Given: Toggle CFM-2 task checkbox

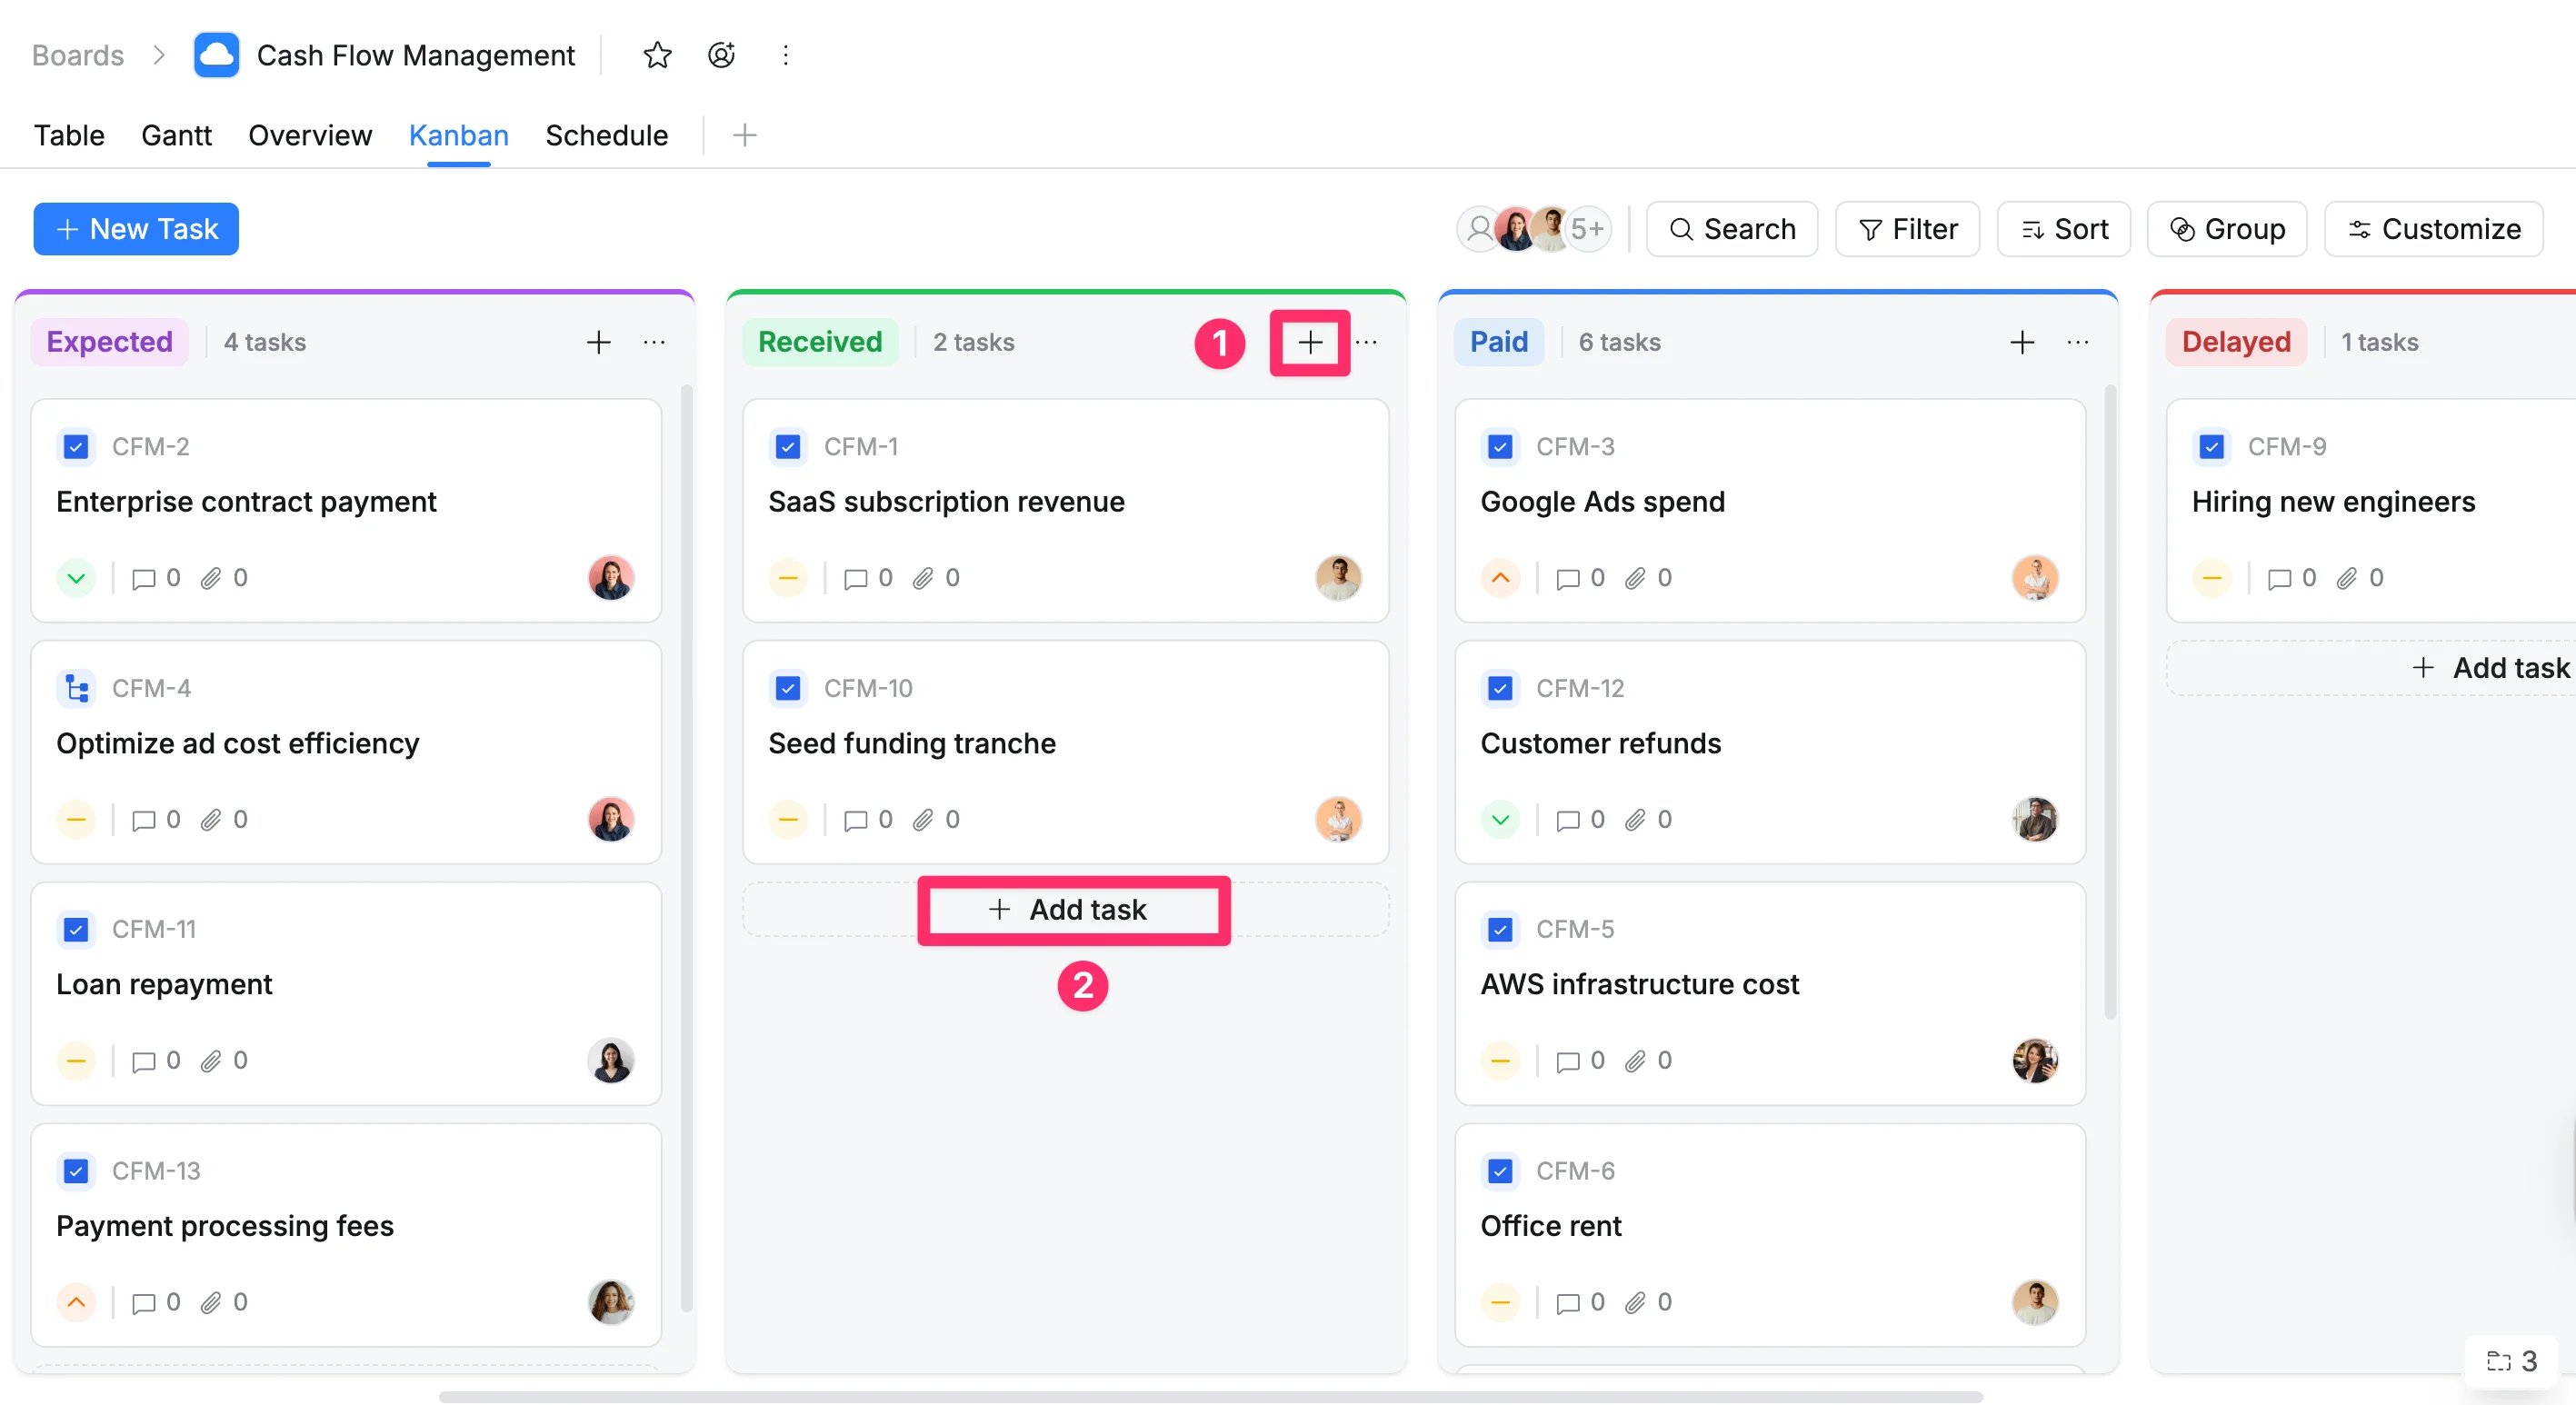Looking at the screenshot, I should point(76,447).
